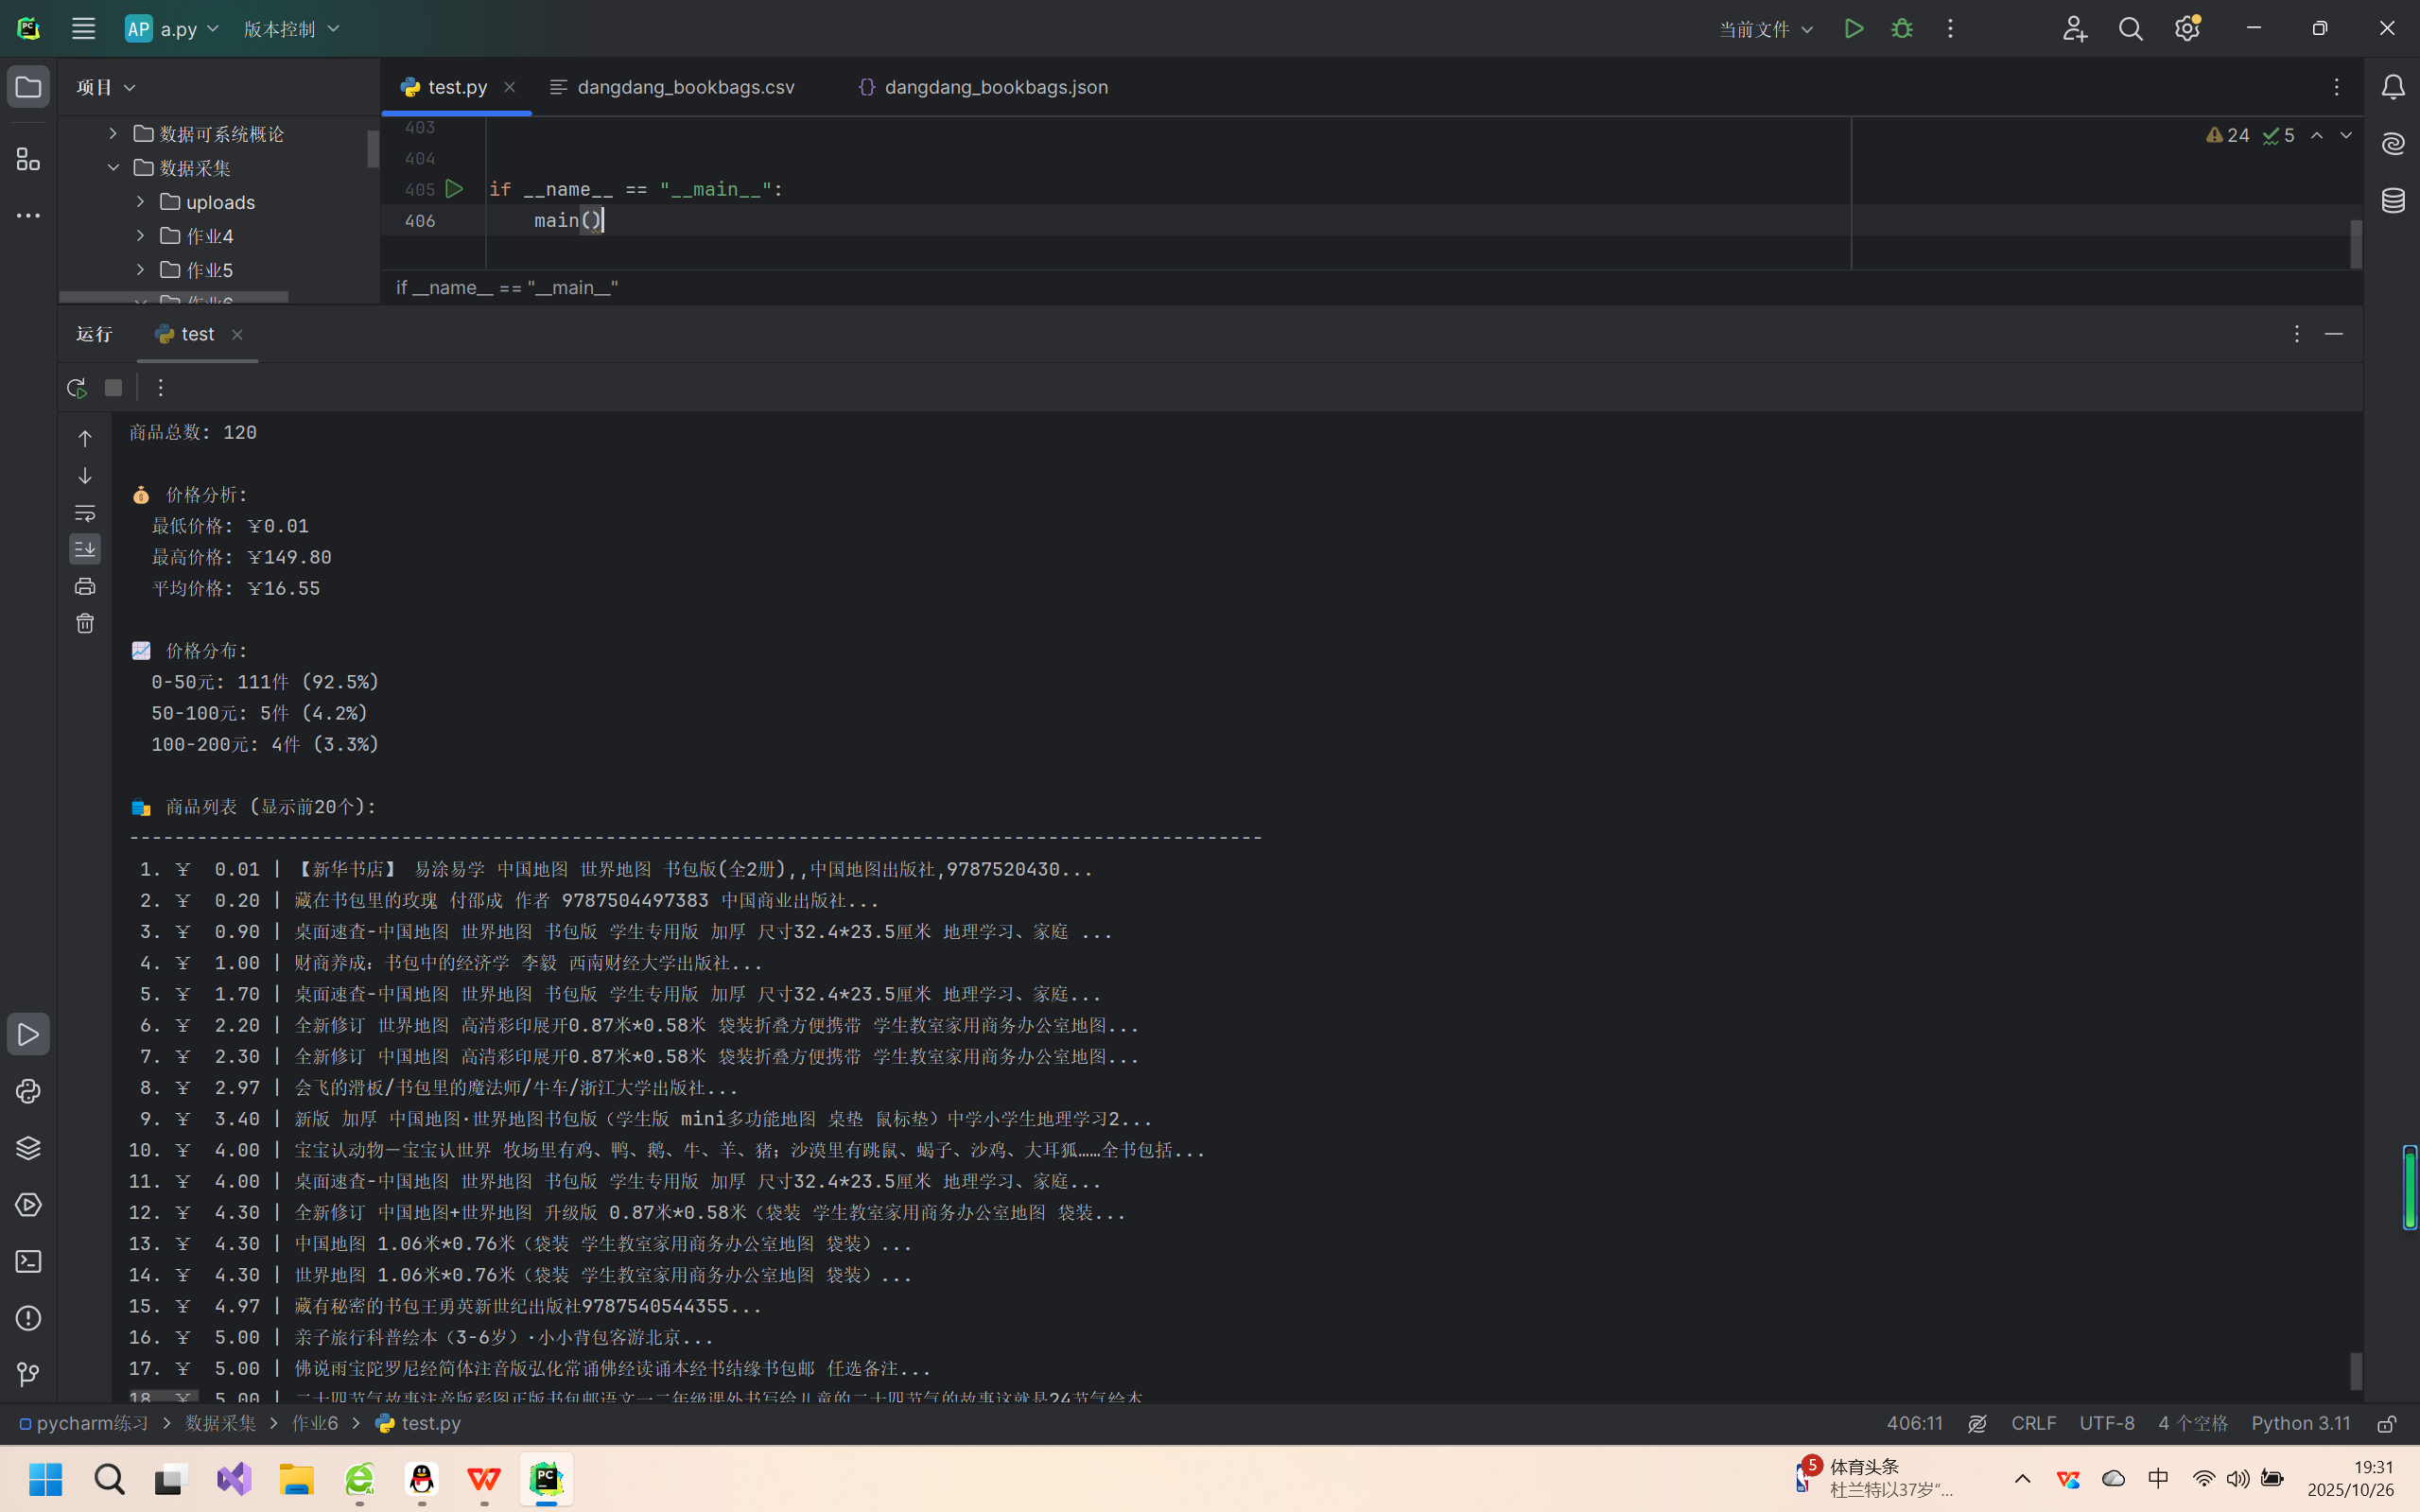The image size is (2420, 1512).
Task: Rerun the test script
Action: [76, 388]
